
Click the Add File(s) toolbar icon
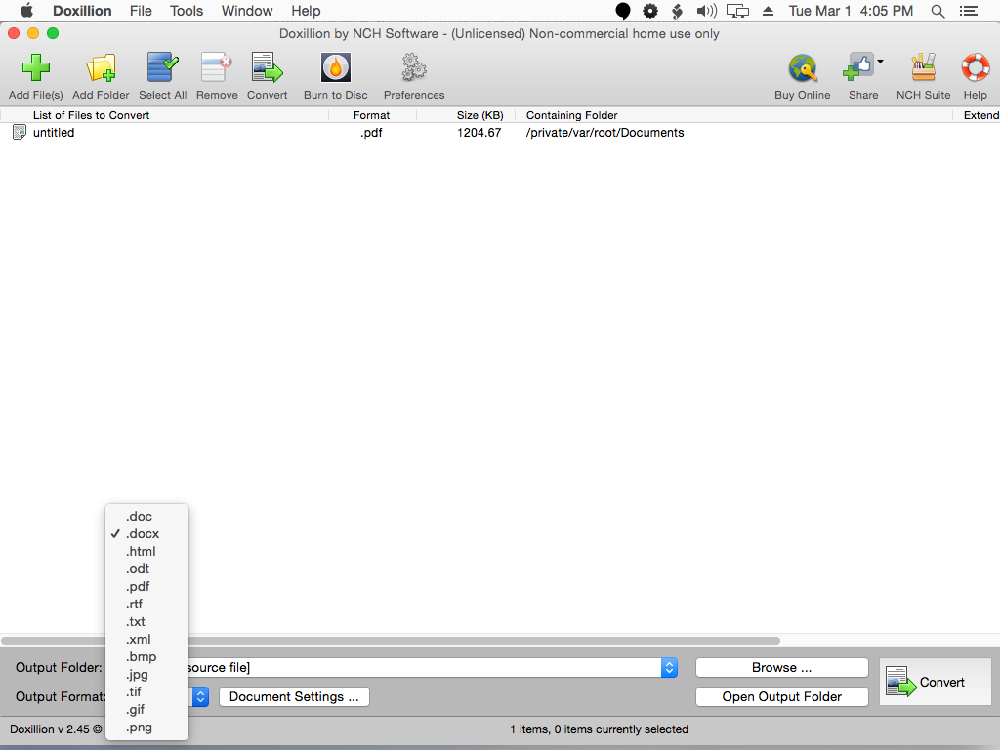[36, 68]
